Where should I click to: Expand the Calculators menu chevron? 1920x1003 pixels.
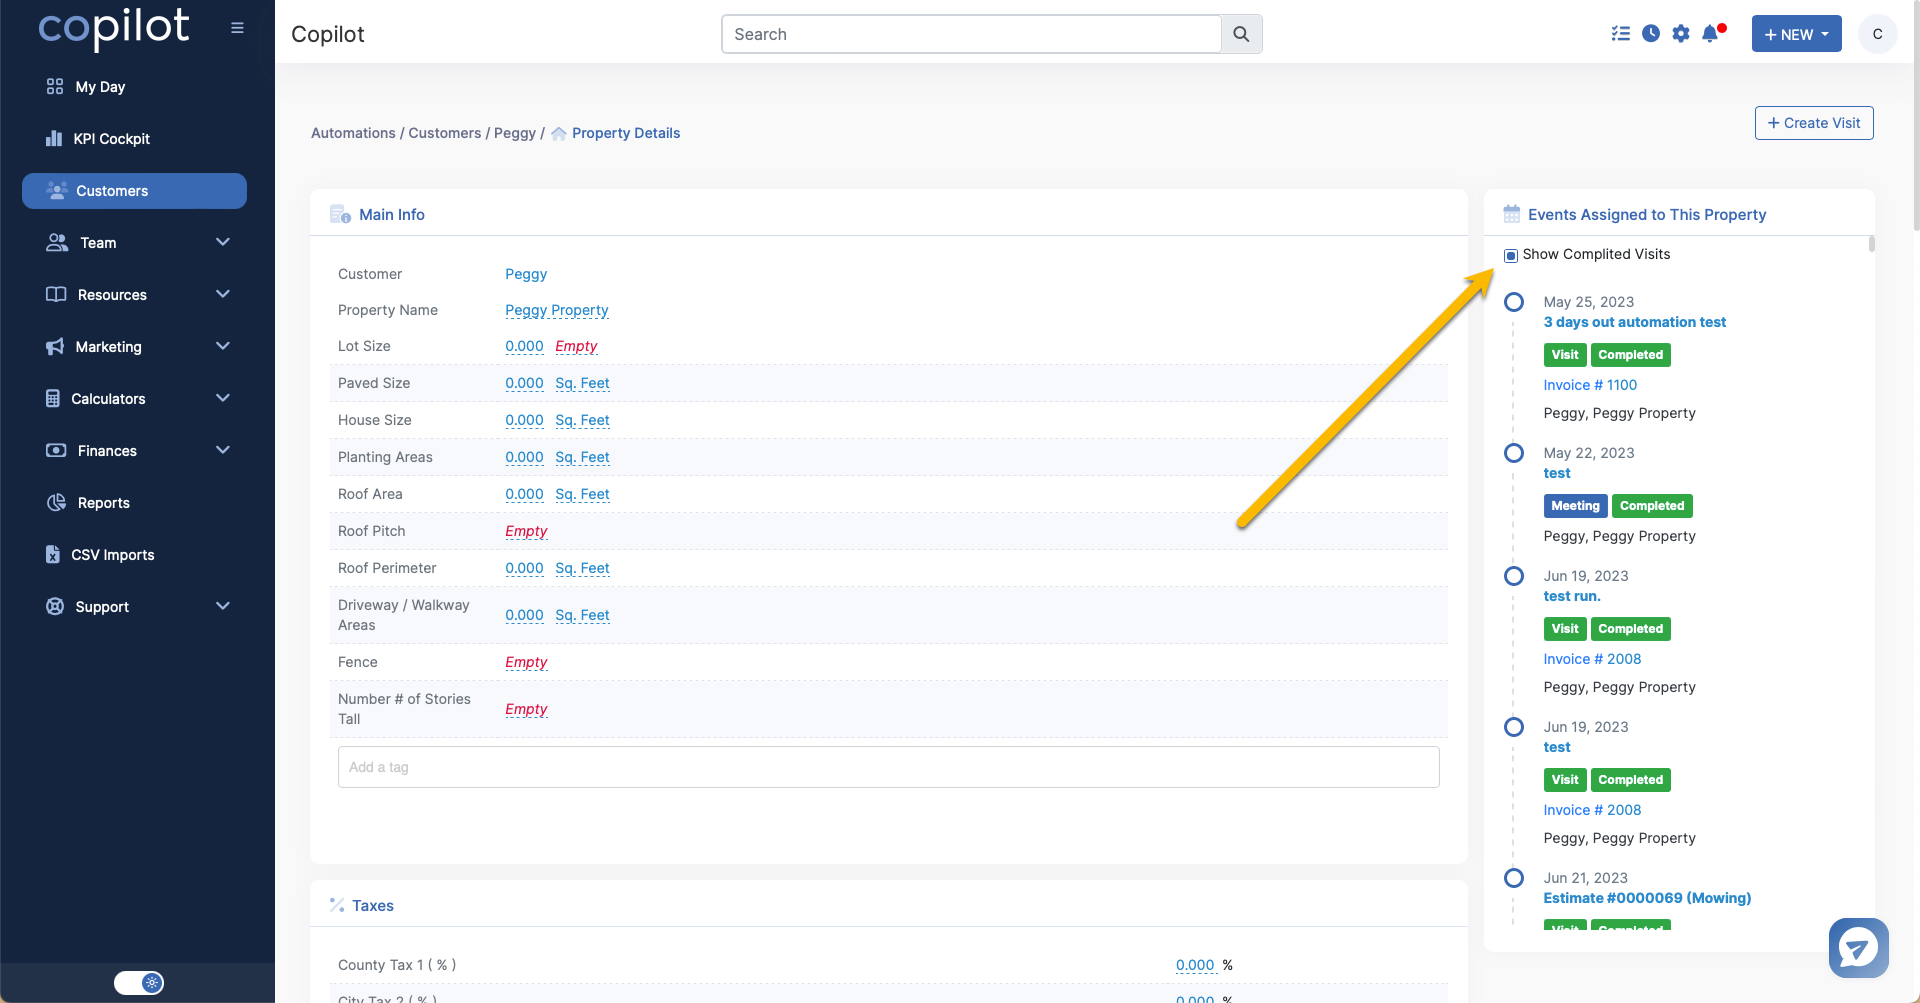tap(223, 398)
